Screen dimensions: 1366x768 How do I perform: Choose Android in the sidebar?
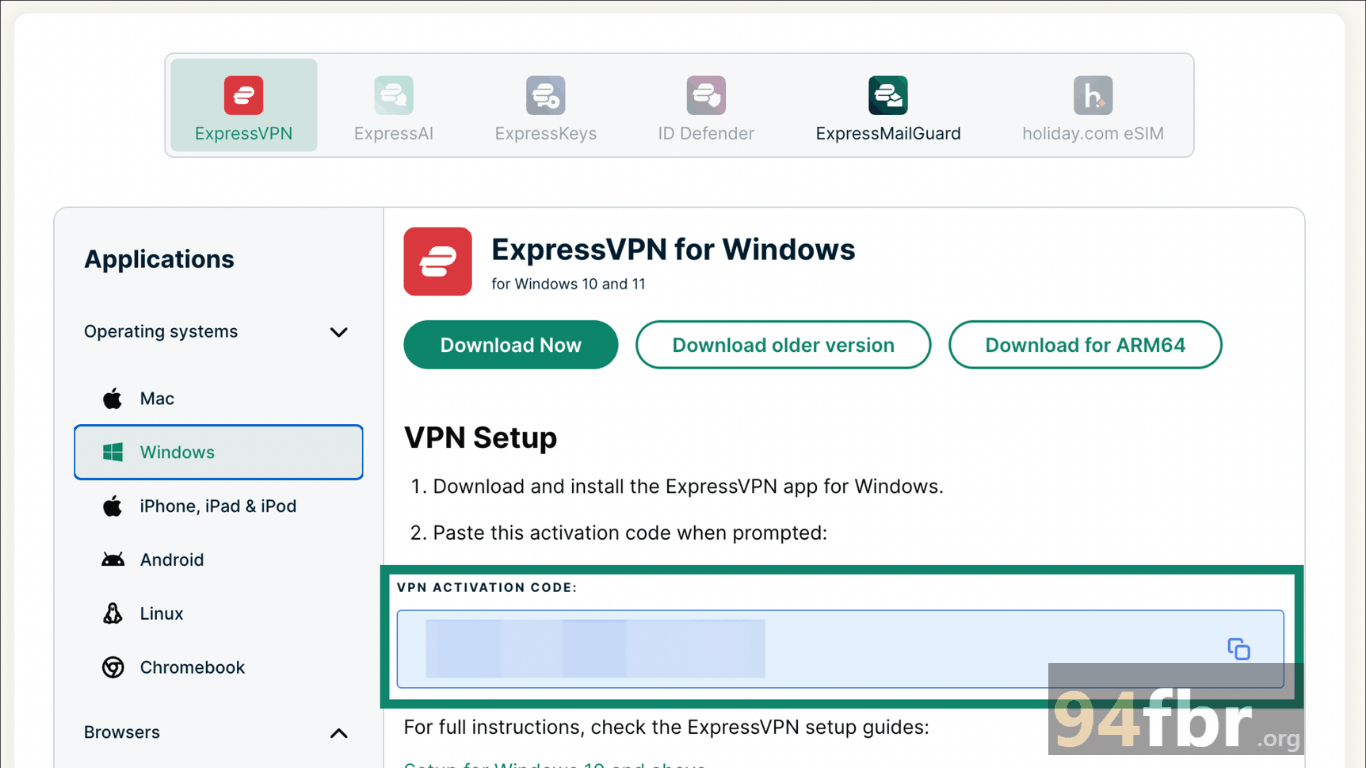tap(218, 560)
